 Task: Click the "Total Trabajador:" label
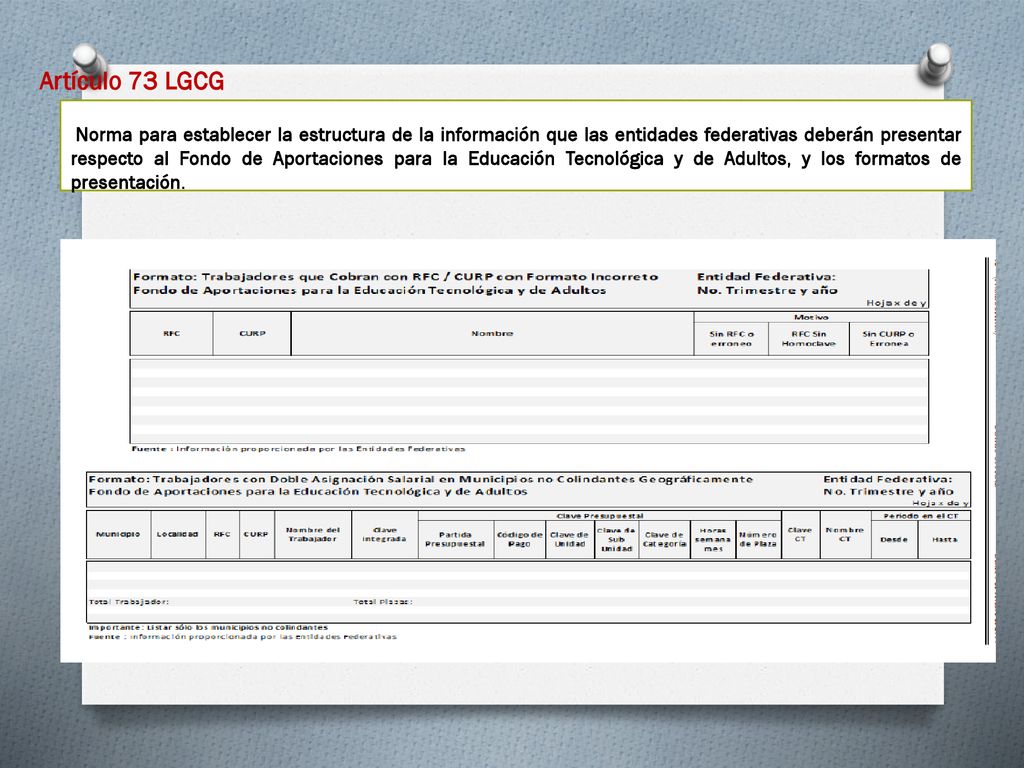[x=129, y=601]
